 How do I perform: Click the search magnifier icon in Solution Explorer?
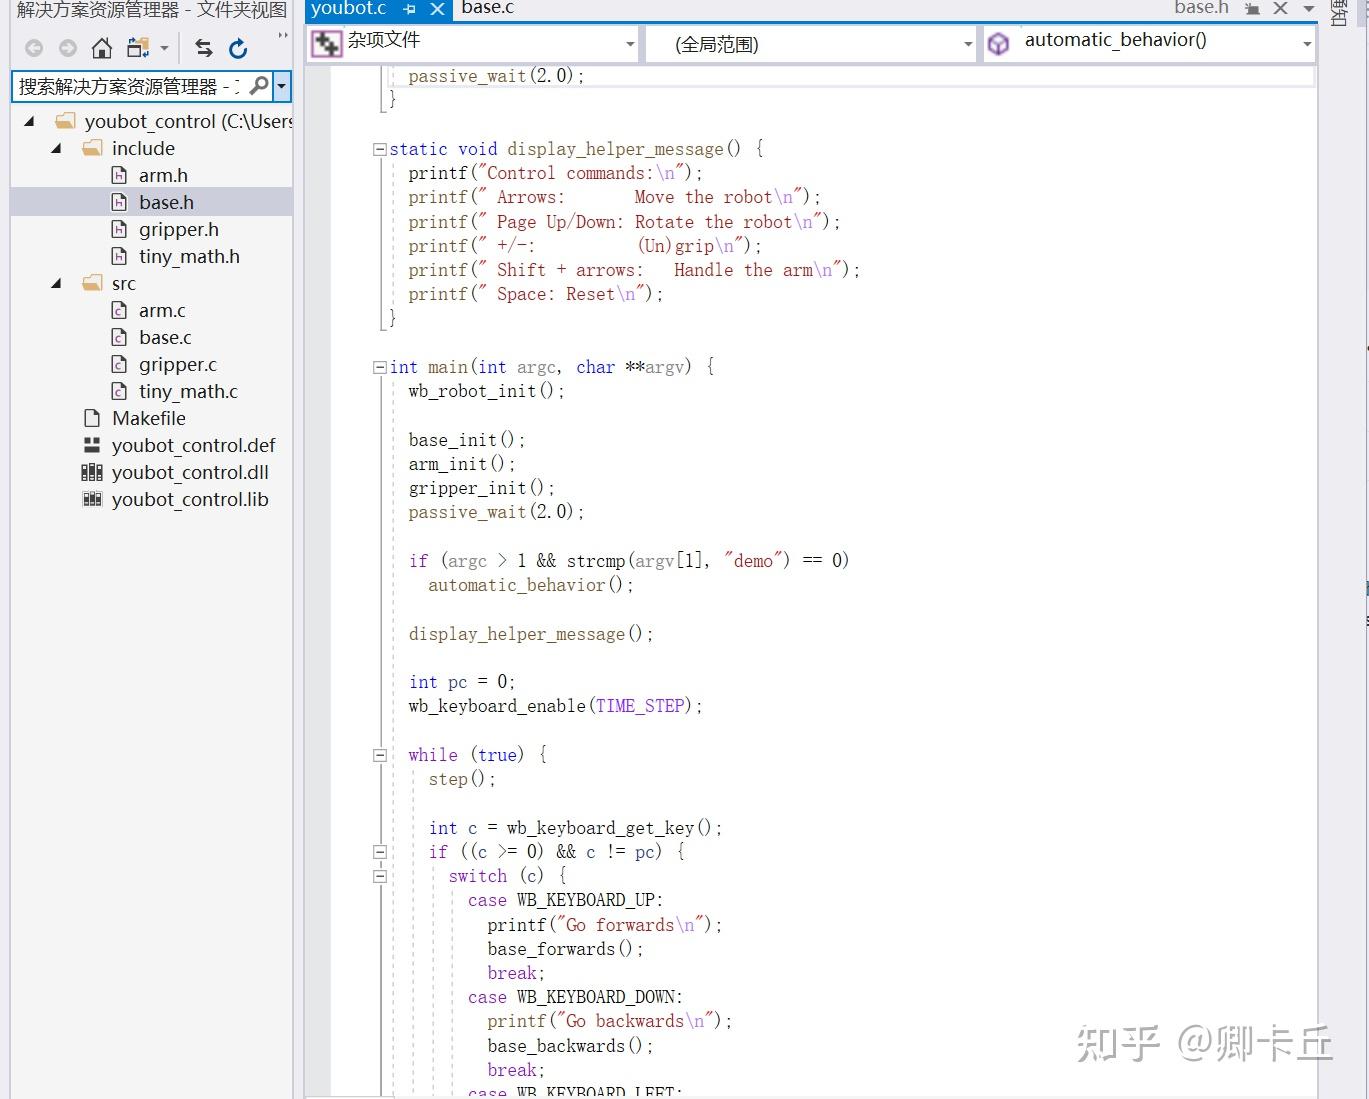(257, 87)
